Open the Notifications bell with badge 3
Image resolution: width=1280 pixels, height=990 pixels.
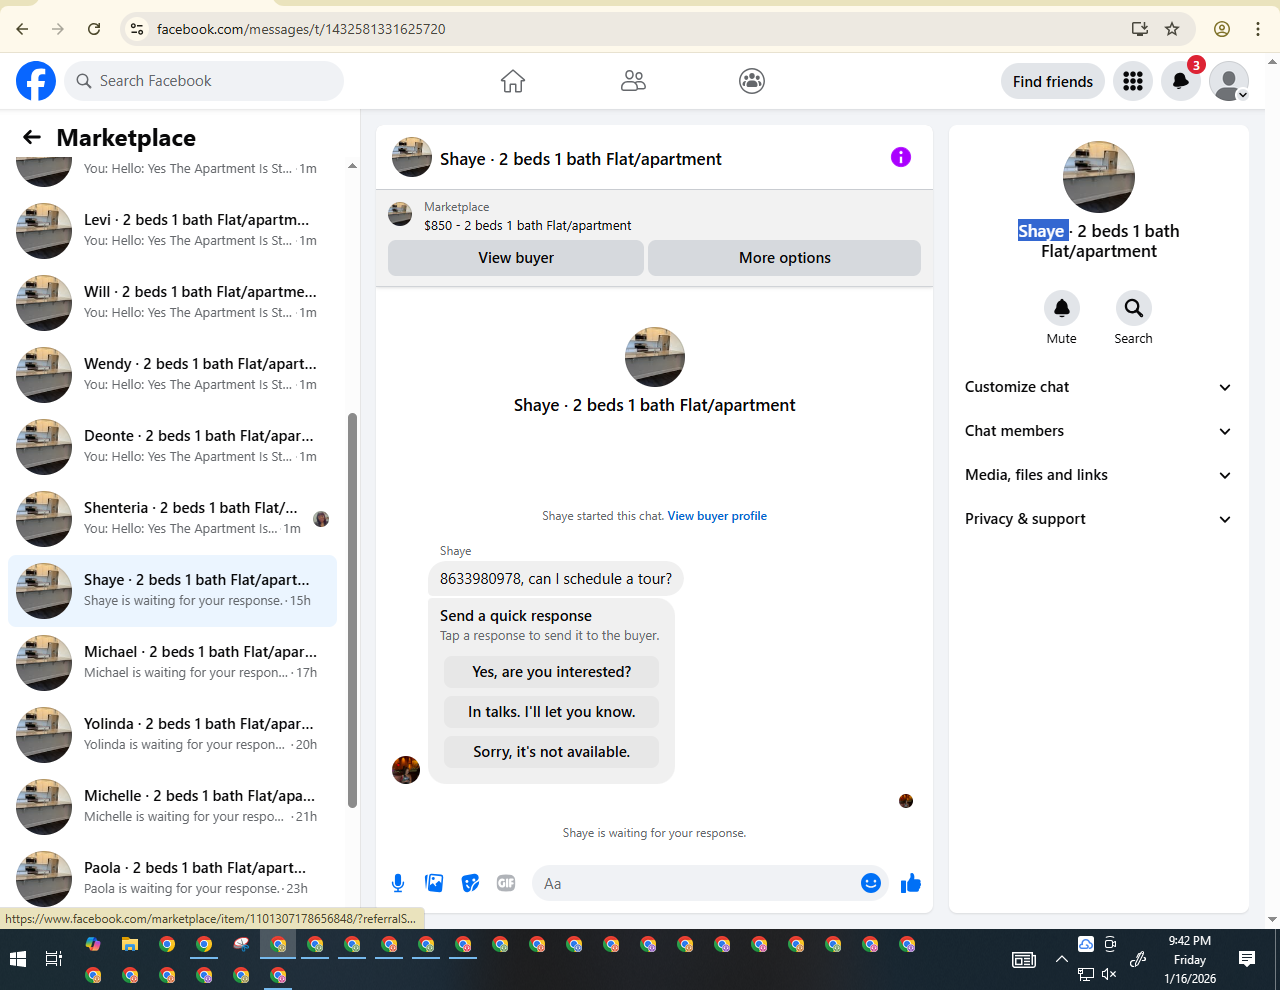click(1181, 81)
